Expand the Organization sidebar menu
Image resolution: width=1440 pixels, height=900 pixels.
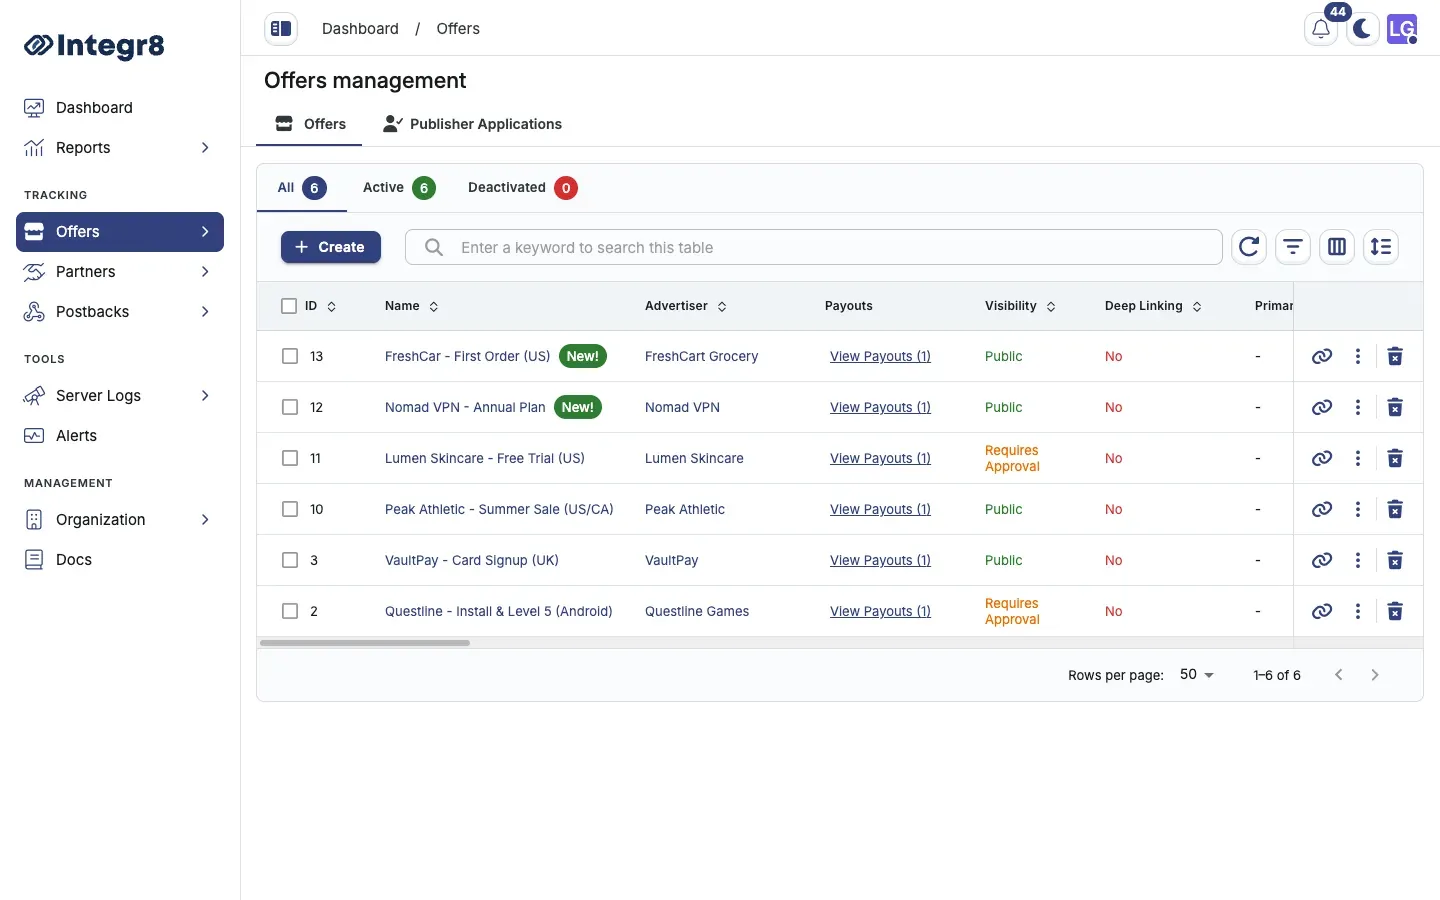[120, 520]
